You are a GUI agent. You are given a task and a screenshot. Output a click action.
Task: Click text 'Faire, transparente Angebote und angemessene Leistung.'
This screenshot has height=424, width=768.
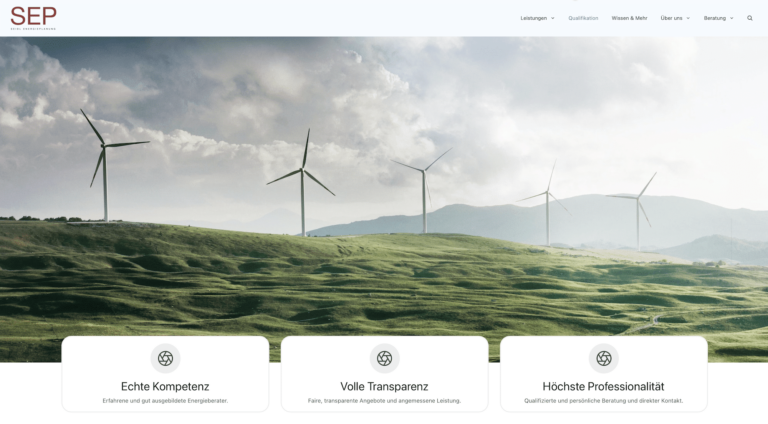tap(384, 400)
